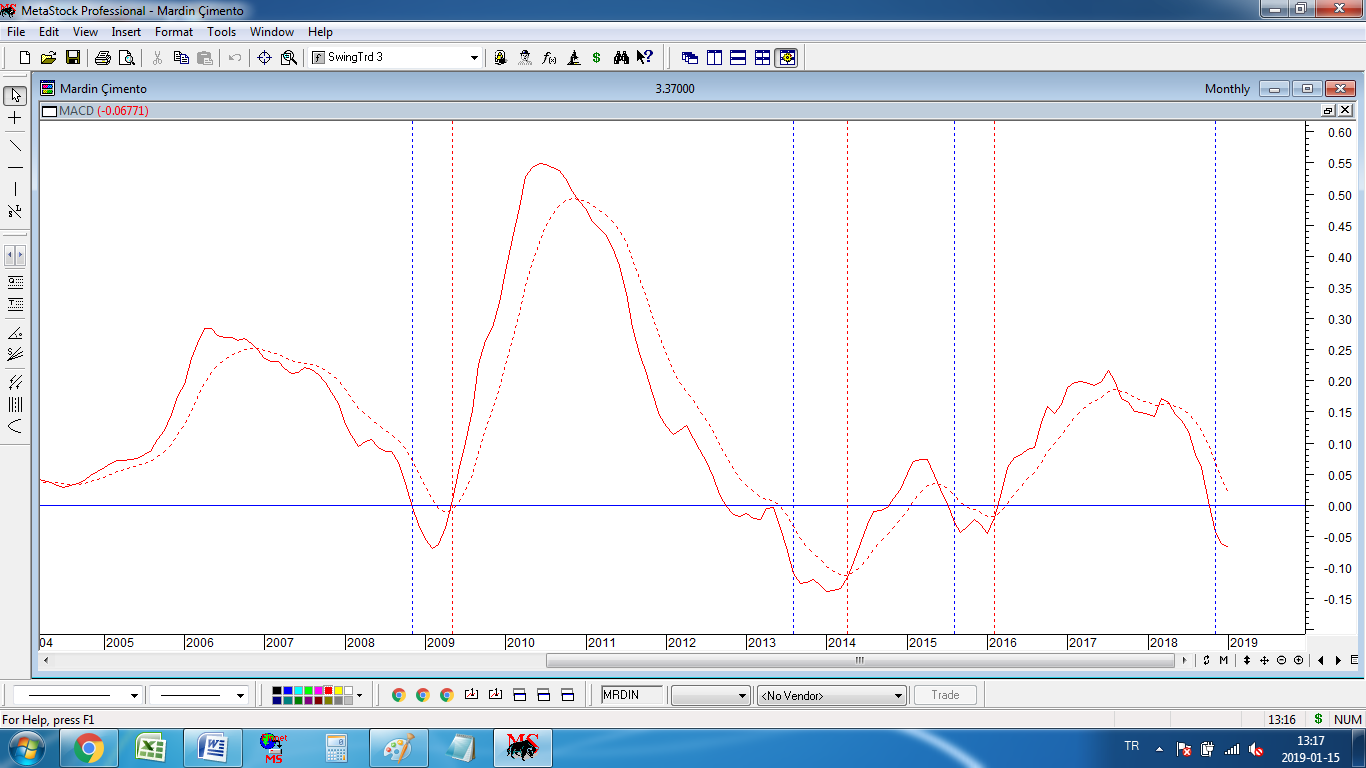Toggle the side toolbar left-right arrows button

pos(15,256)
